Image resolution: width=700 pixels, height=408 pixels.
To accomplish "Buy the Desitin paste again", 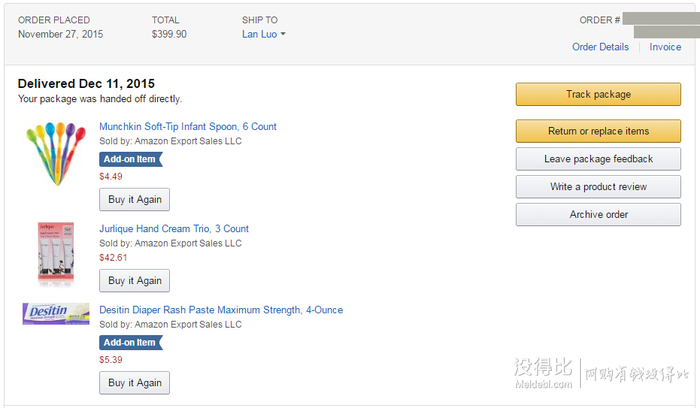I will coord(134,383).
